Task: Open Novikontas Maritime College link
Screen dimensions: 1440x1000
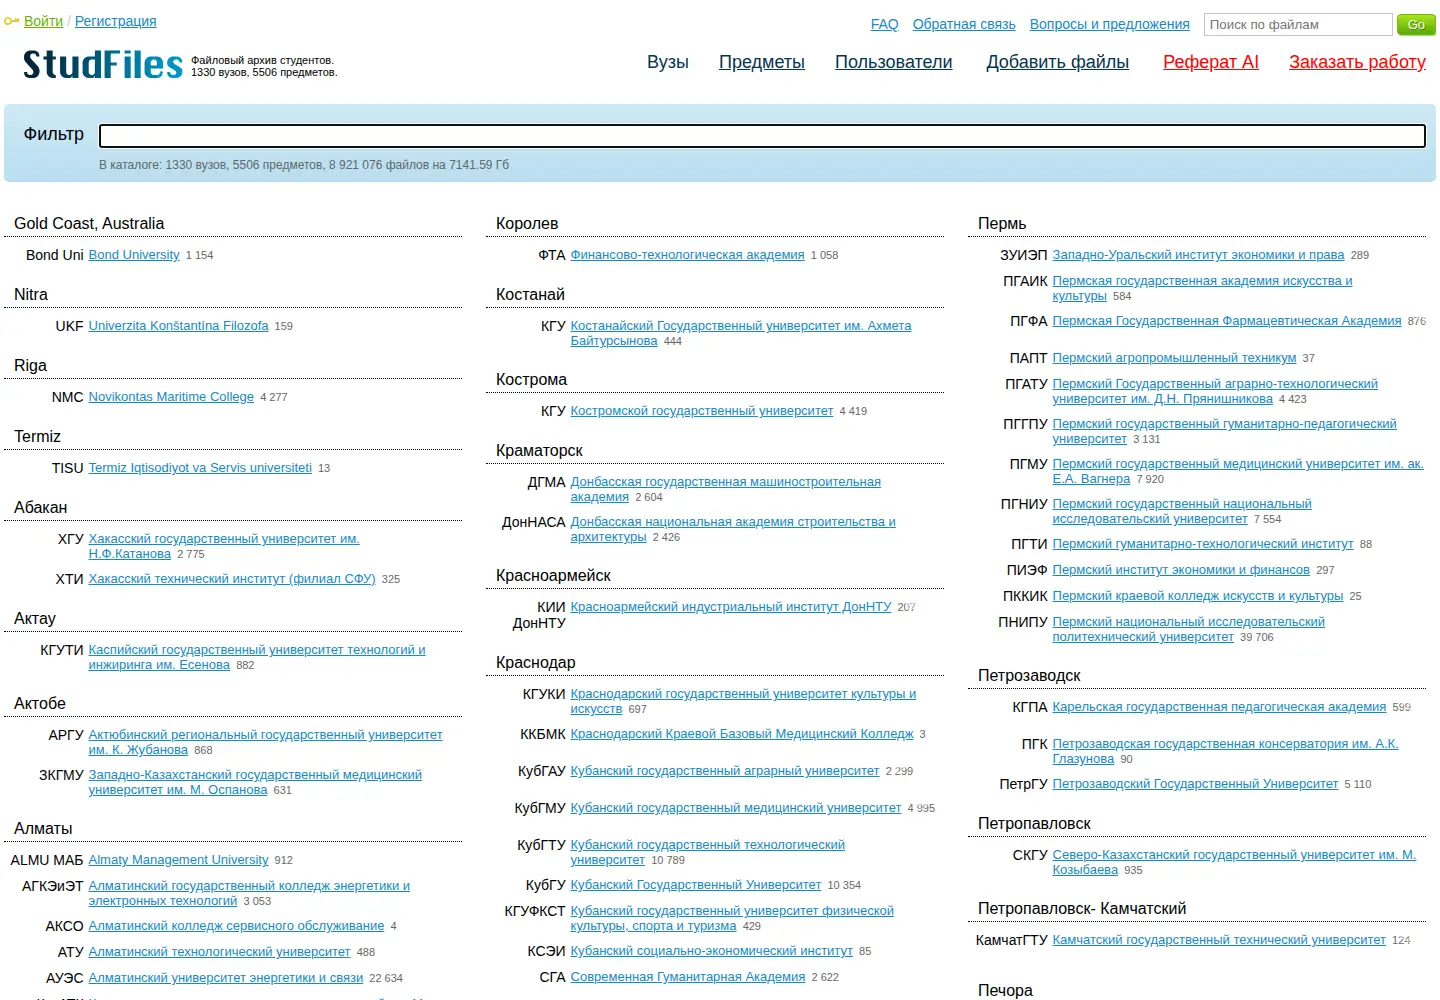Action: pyautogui.click(x=171, y=397)
